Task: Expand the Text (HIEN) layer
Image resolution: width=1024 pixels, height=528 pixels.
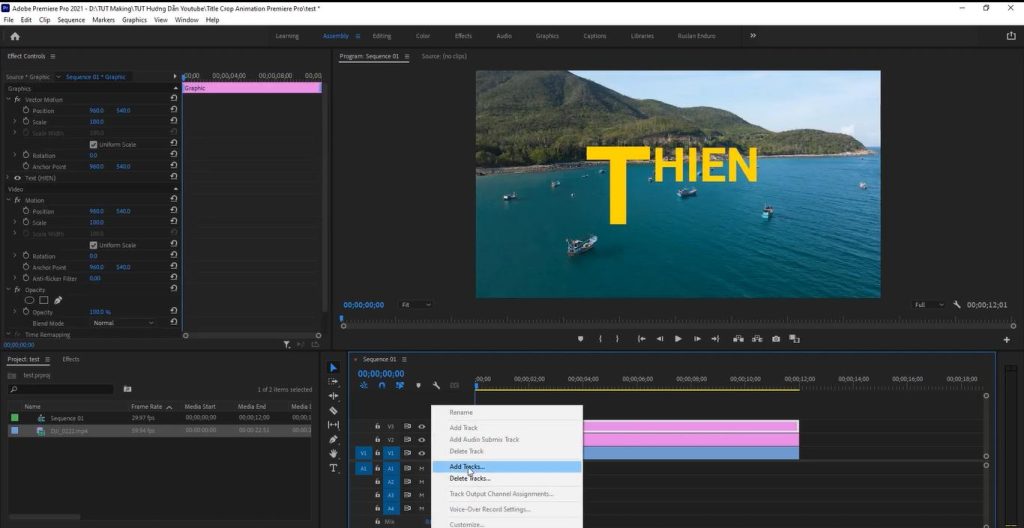Action: (x=8, y=178)
